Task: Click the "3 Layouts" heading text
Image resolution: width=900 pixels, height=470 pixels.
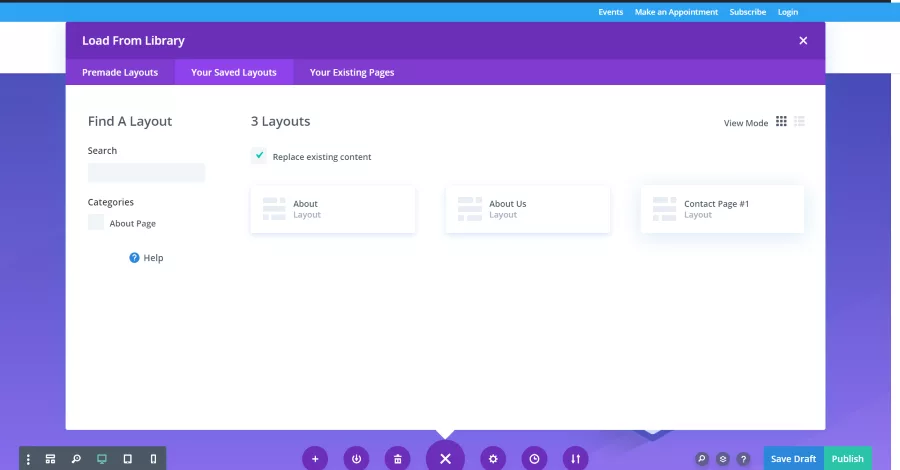Action: tap(280, 121)
